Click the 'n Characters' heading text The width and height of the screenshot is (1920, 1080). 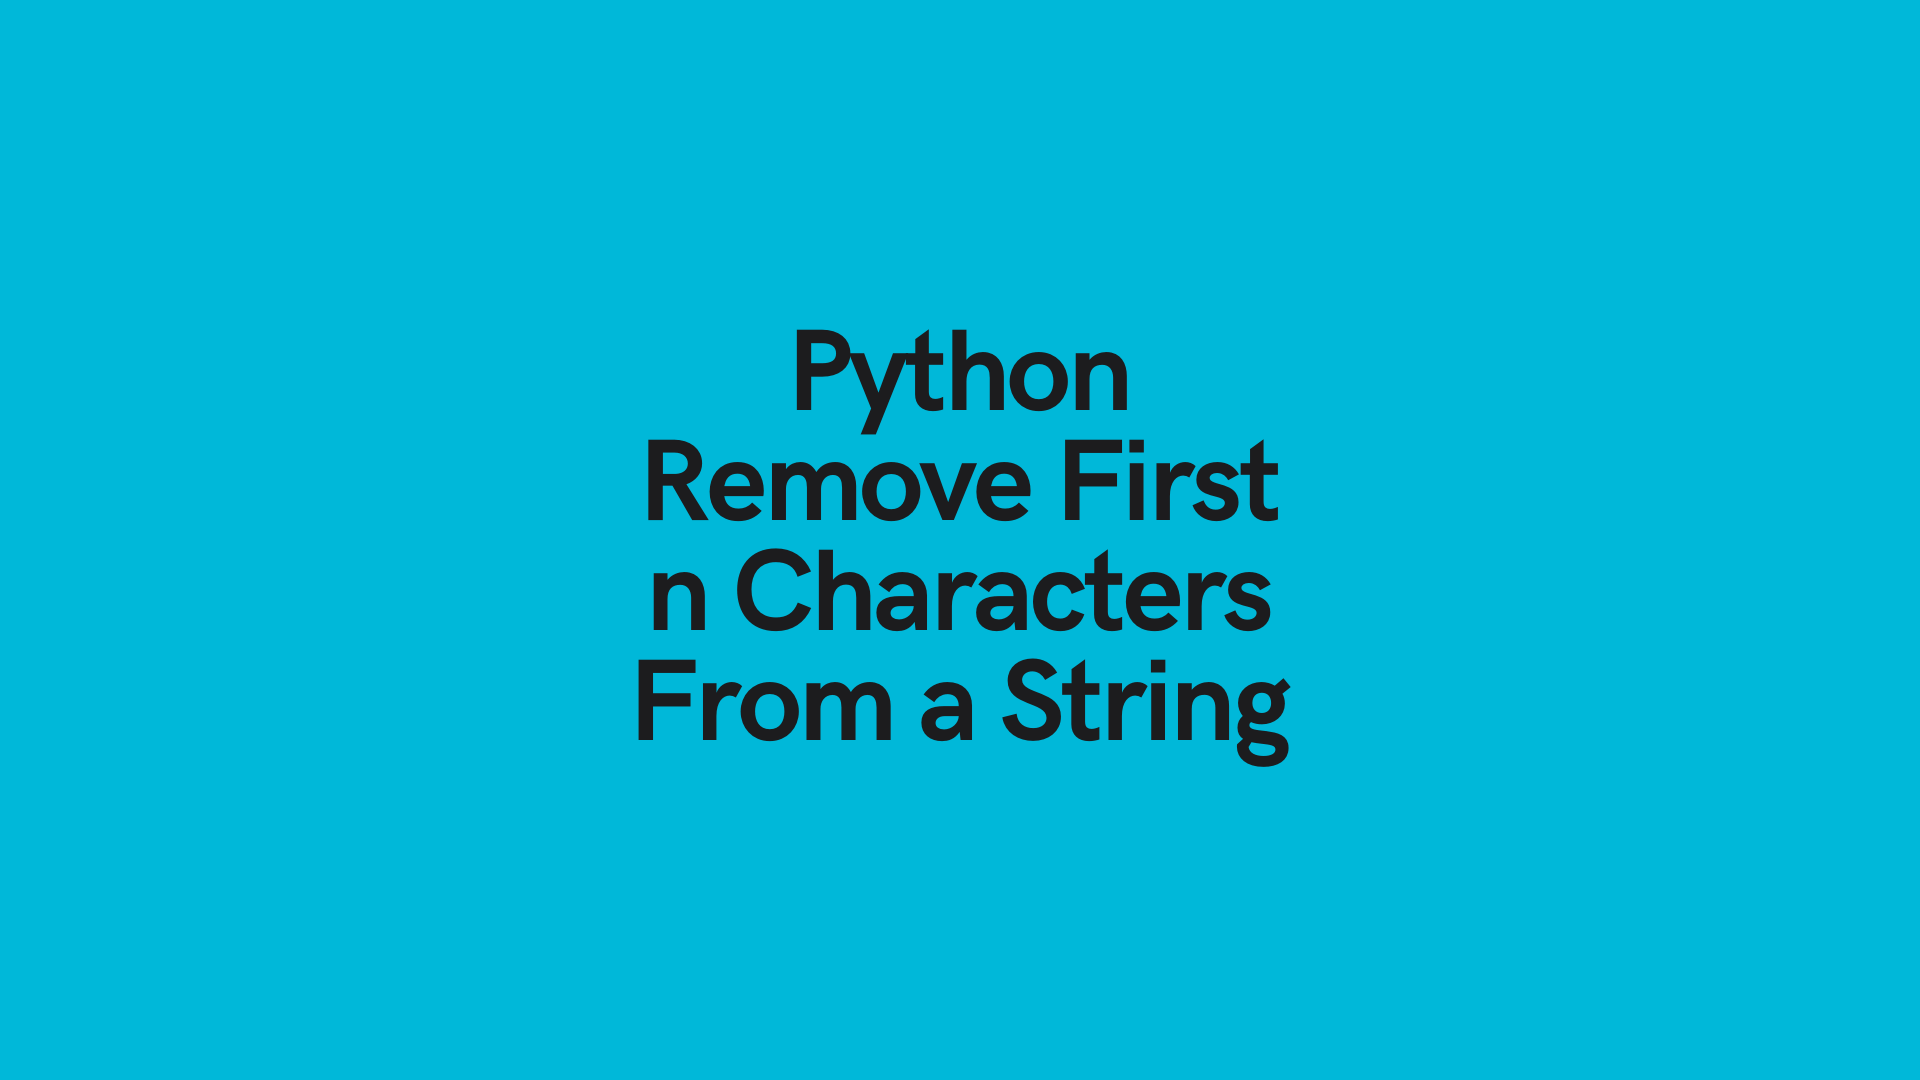pyautogui.click(x=959, y=591)
